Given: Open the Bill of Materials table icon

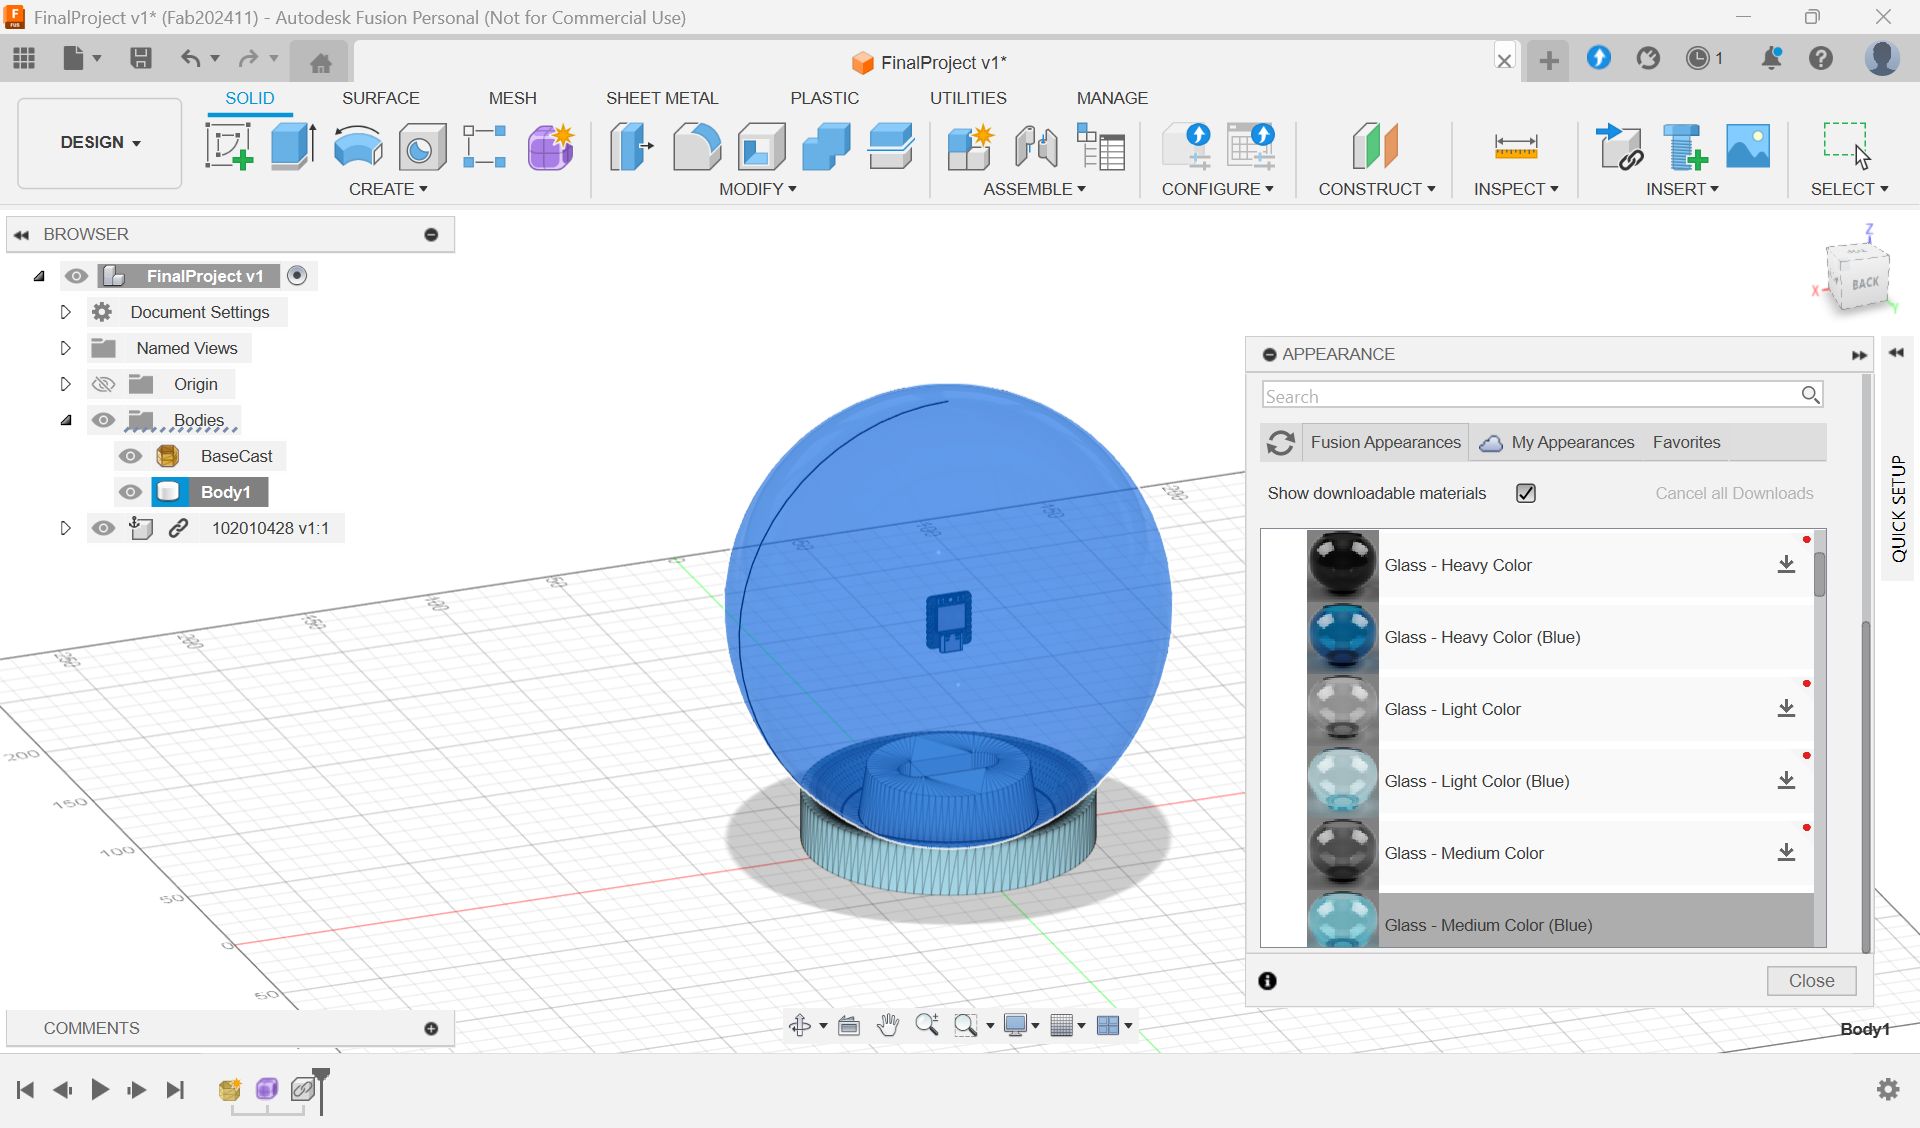Looking at the screenshot, I should pyautogui.click(x=1101, y=146).
